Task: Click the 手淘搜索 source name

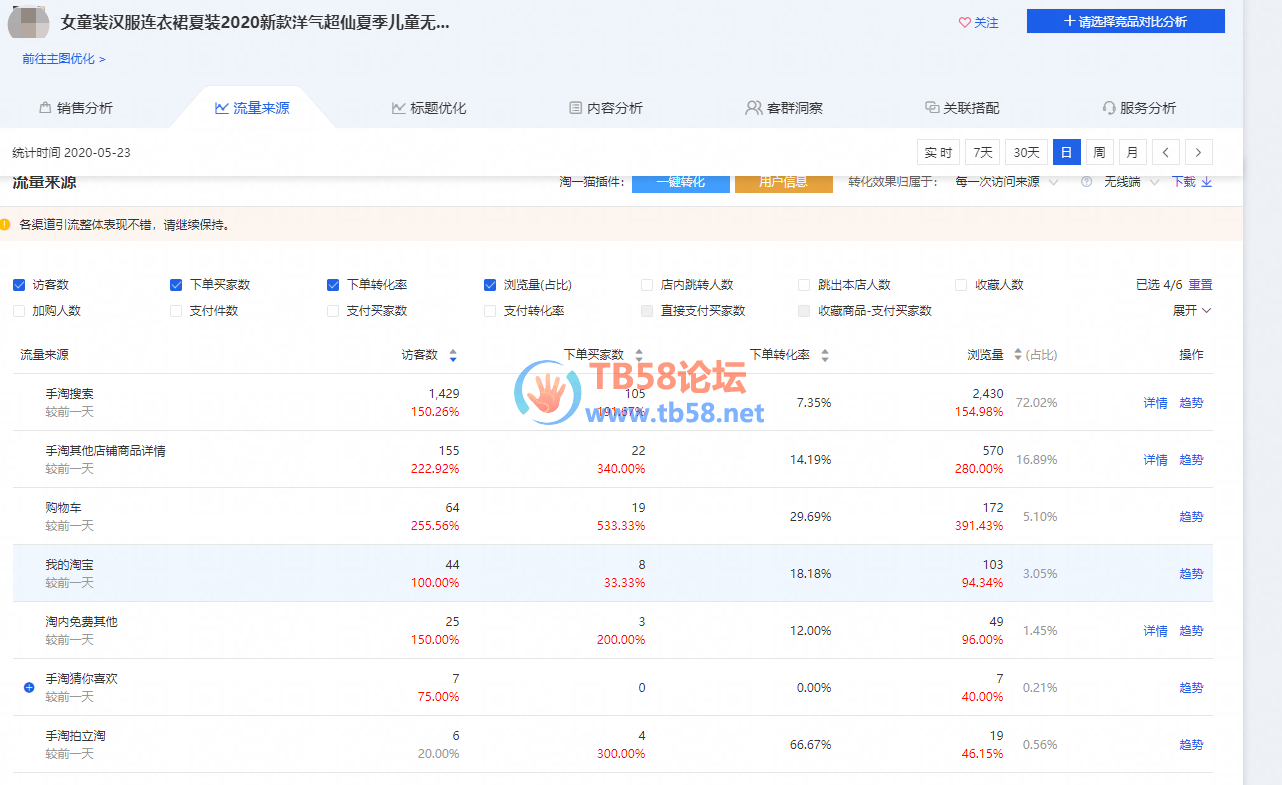Action: pos(69,394)
